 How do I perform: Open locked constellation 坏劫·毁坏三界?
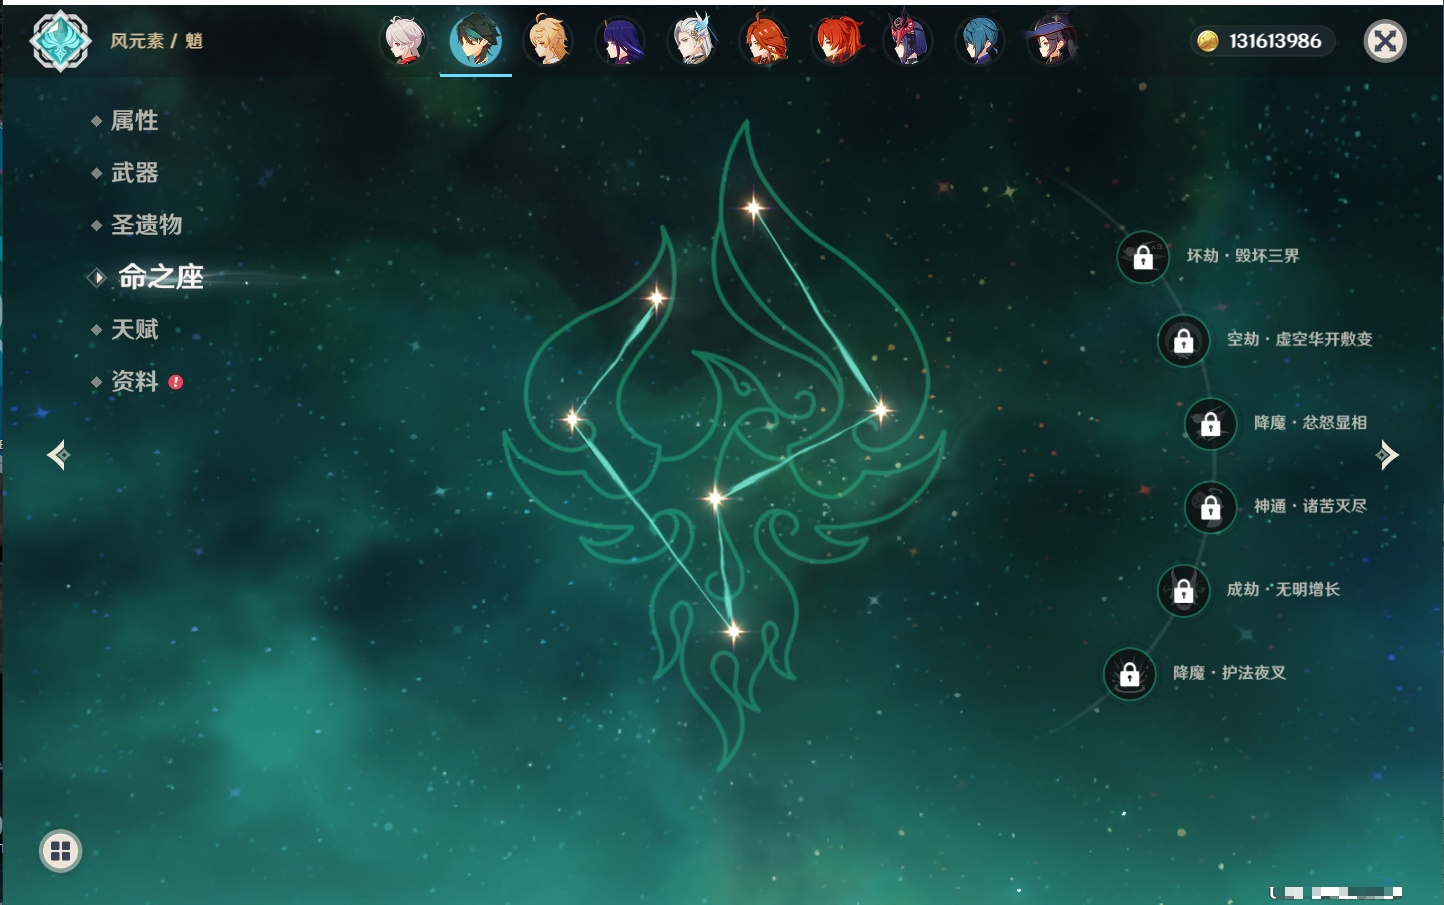click(x=1143, y=257)
